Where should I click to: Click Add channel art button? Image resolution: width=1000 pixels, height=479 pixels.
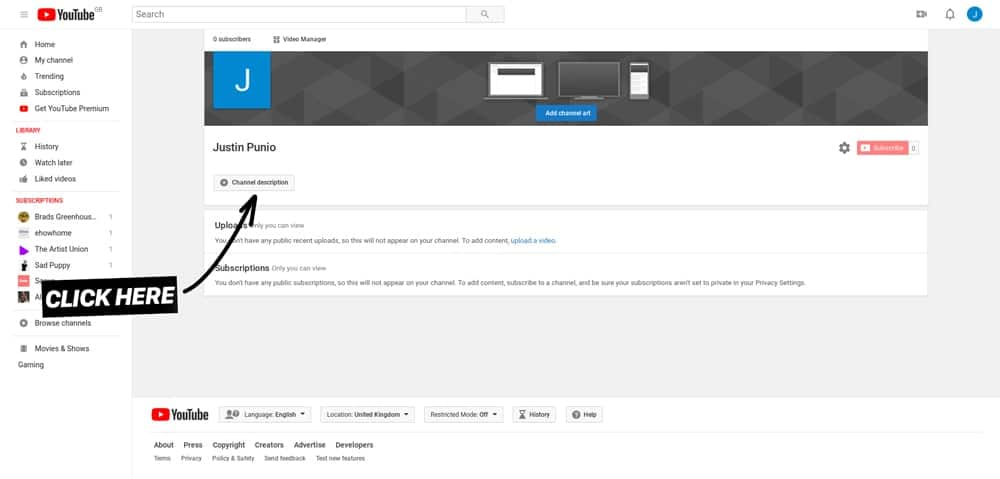point(566,113)
